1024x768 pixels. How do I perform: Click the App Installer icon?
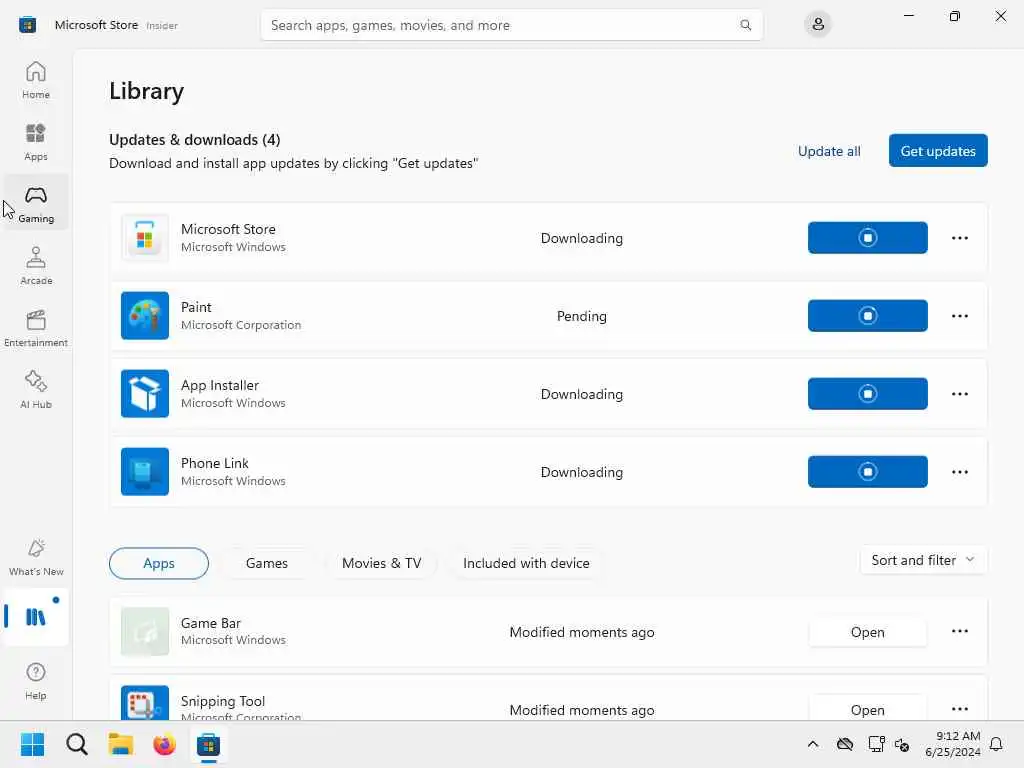[145, 394]
